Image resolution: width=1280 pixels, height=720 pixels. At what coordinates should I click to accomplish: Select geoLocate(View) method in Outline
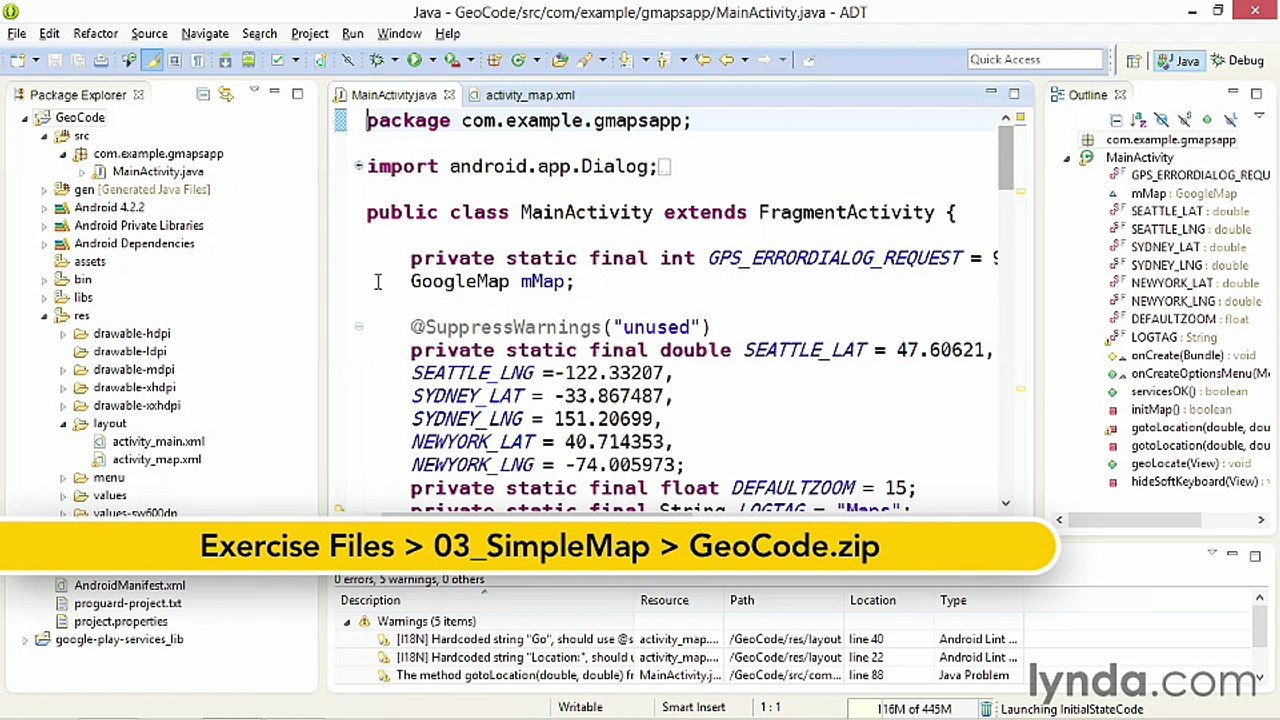1190,464
